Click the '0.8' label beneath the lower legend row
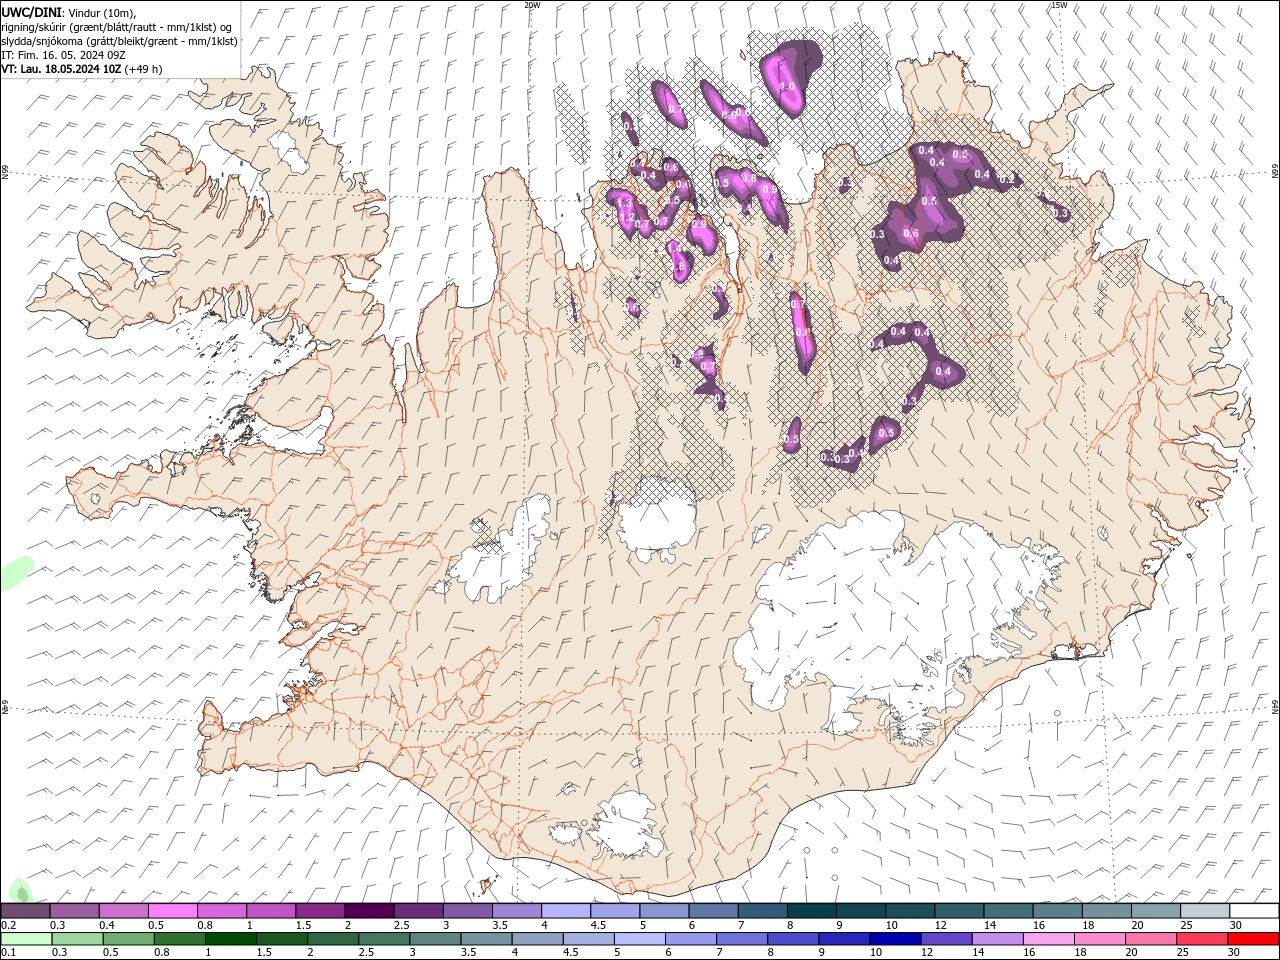This screenshot has height=960, width=1280. (x=161, y=953)
